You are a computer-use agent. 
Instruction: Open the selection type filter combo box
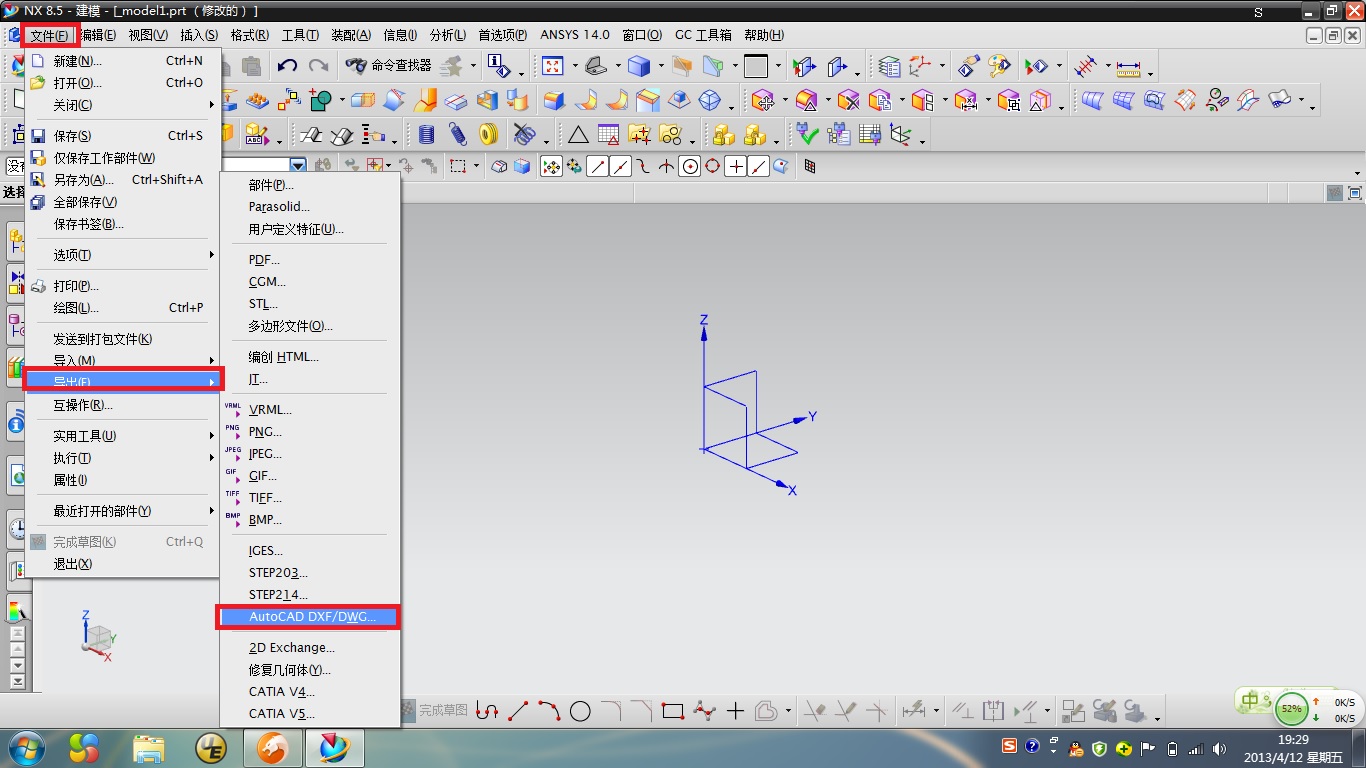pyautogui.click(x=264, y=166)
